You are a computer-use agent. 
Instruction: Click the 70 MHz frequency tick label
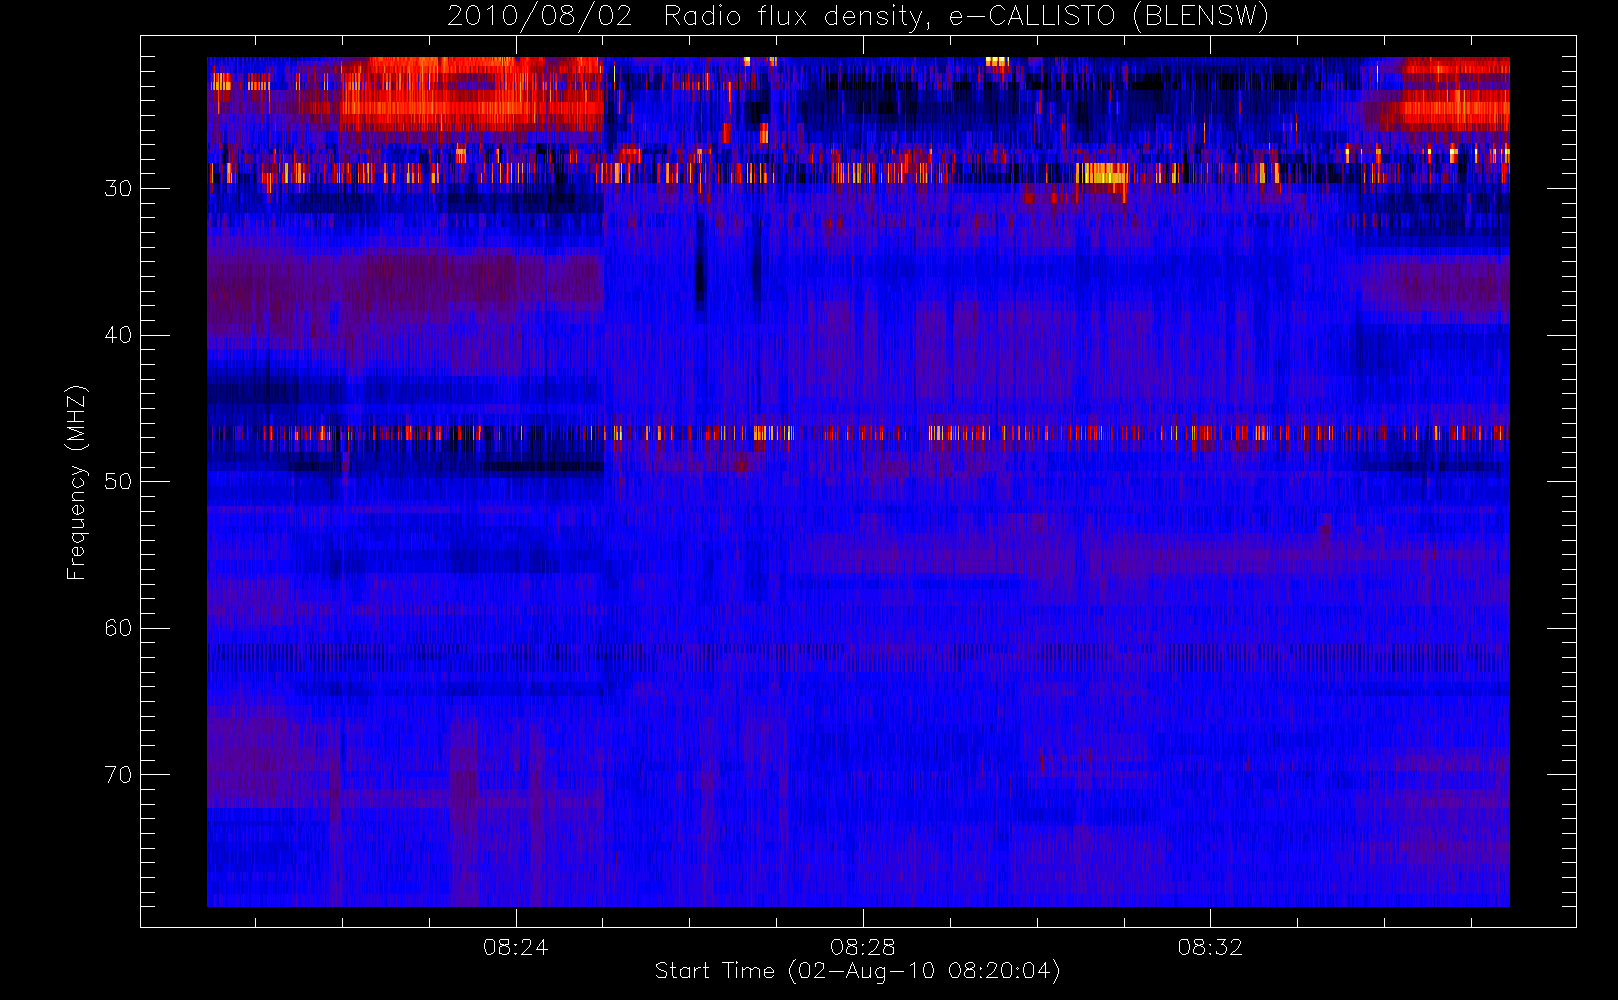(x=118, y=775)
